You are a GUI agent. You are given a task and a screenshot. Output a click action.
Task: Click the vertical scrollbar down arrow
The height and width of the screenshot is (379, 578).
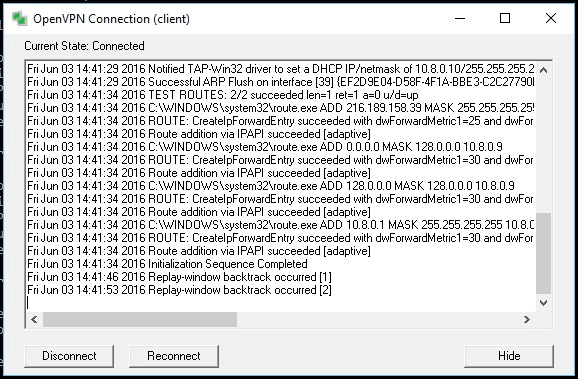(x=543, y=303)
